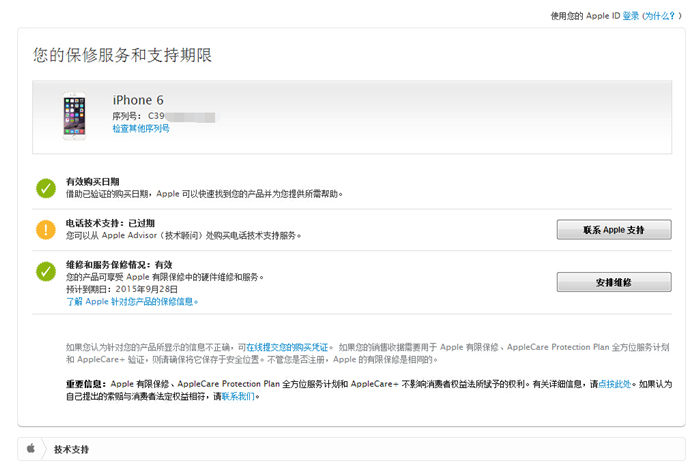Click the Apple logo in breadcrumb

[x=31, y=448]
